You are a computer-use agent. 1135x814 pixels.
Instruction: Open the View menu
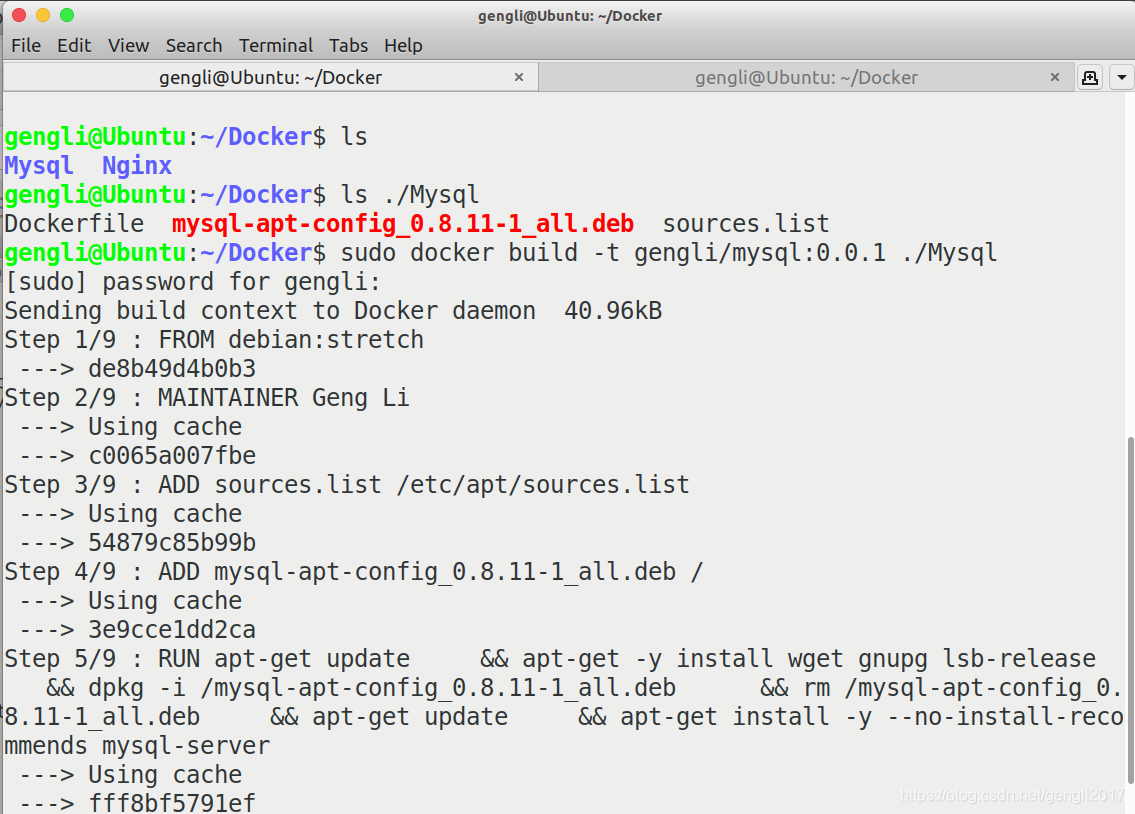128,46
